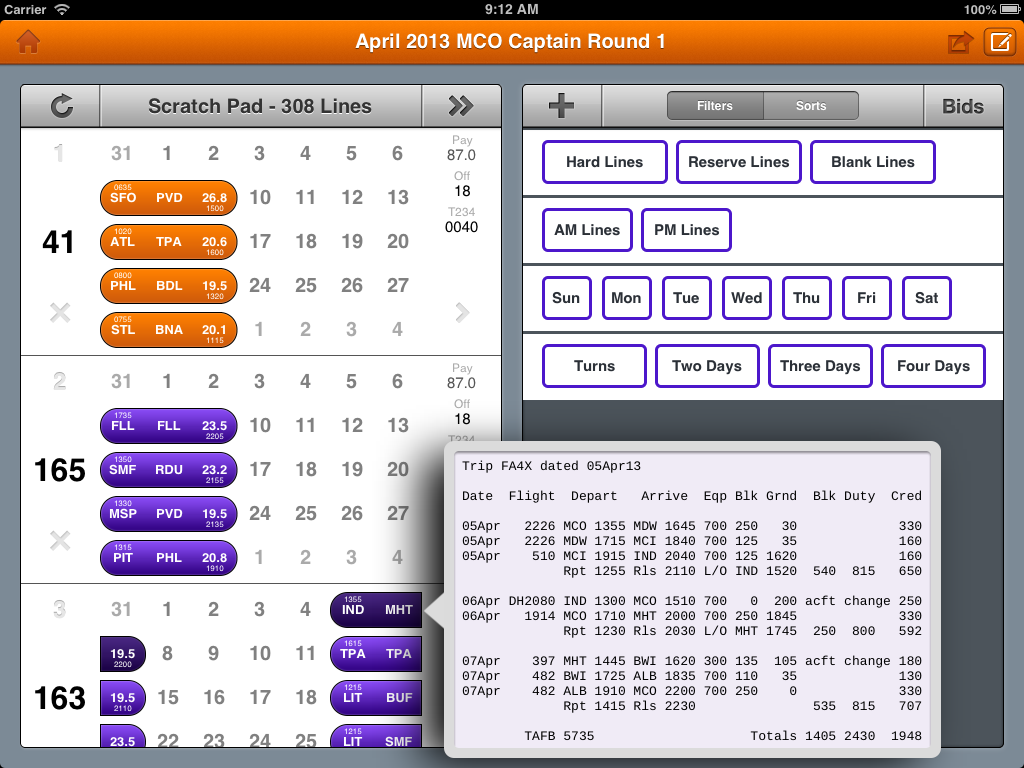The width and height of the screenshot is (1024, 768).
Task: Toggle the Wed day filter
Action: pos(746,298)
